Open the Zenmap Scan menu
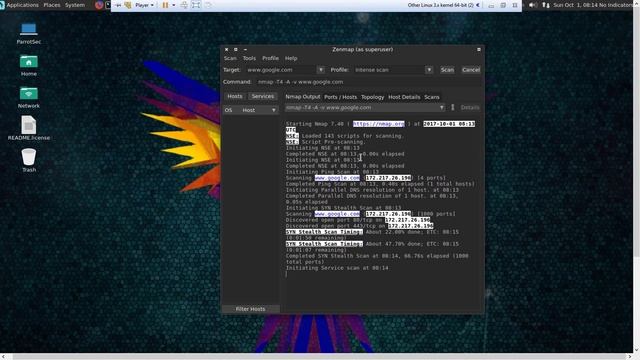Viewport: 640px width, 360px height. (230, 58)
